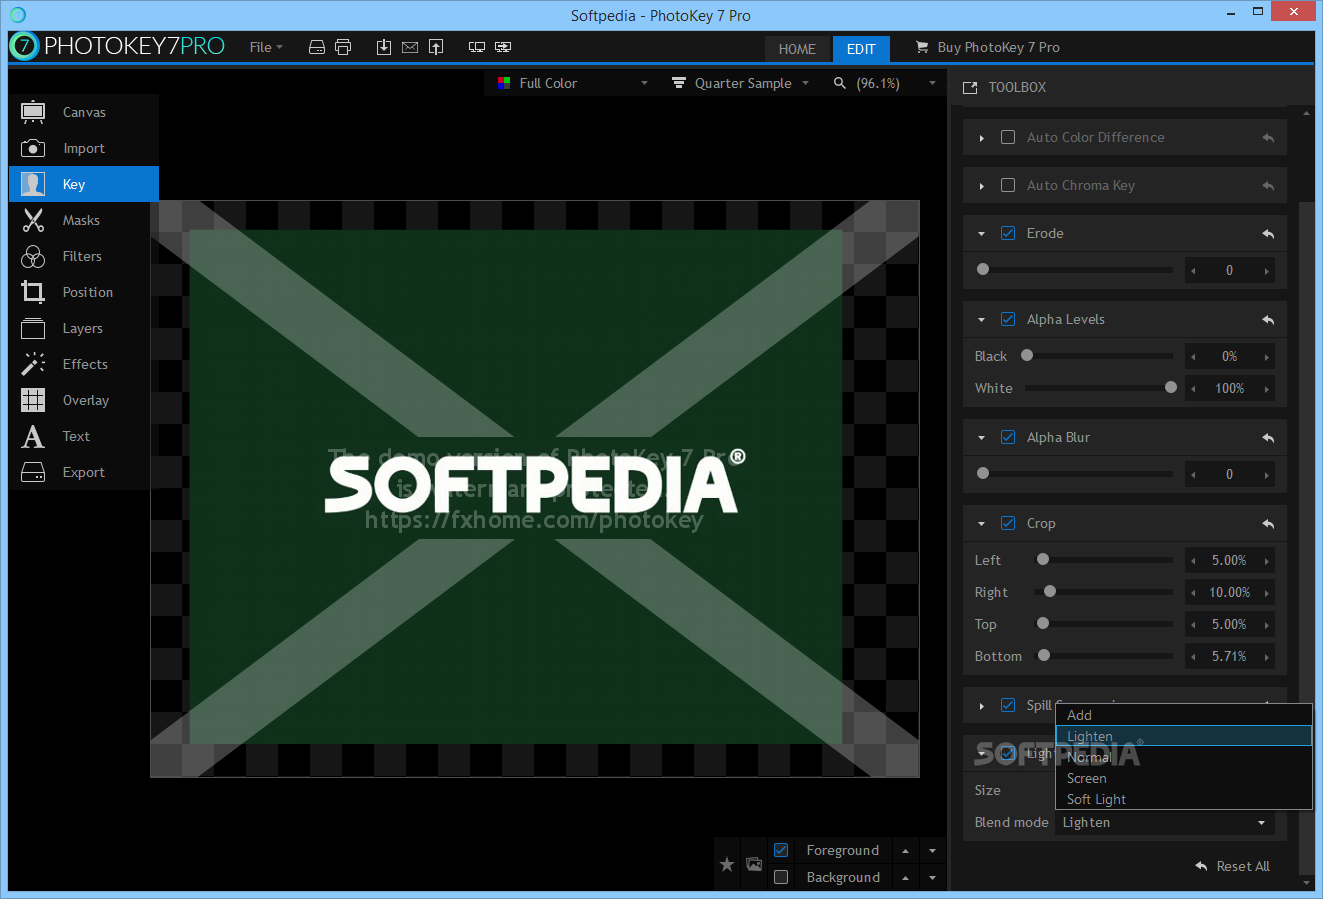Image resolution: width=1323 pixels, height=899 pixels.
Task: Check the Background layer checkbox
Action: tap(781, 877)
